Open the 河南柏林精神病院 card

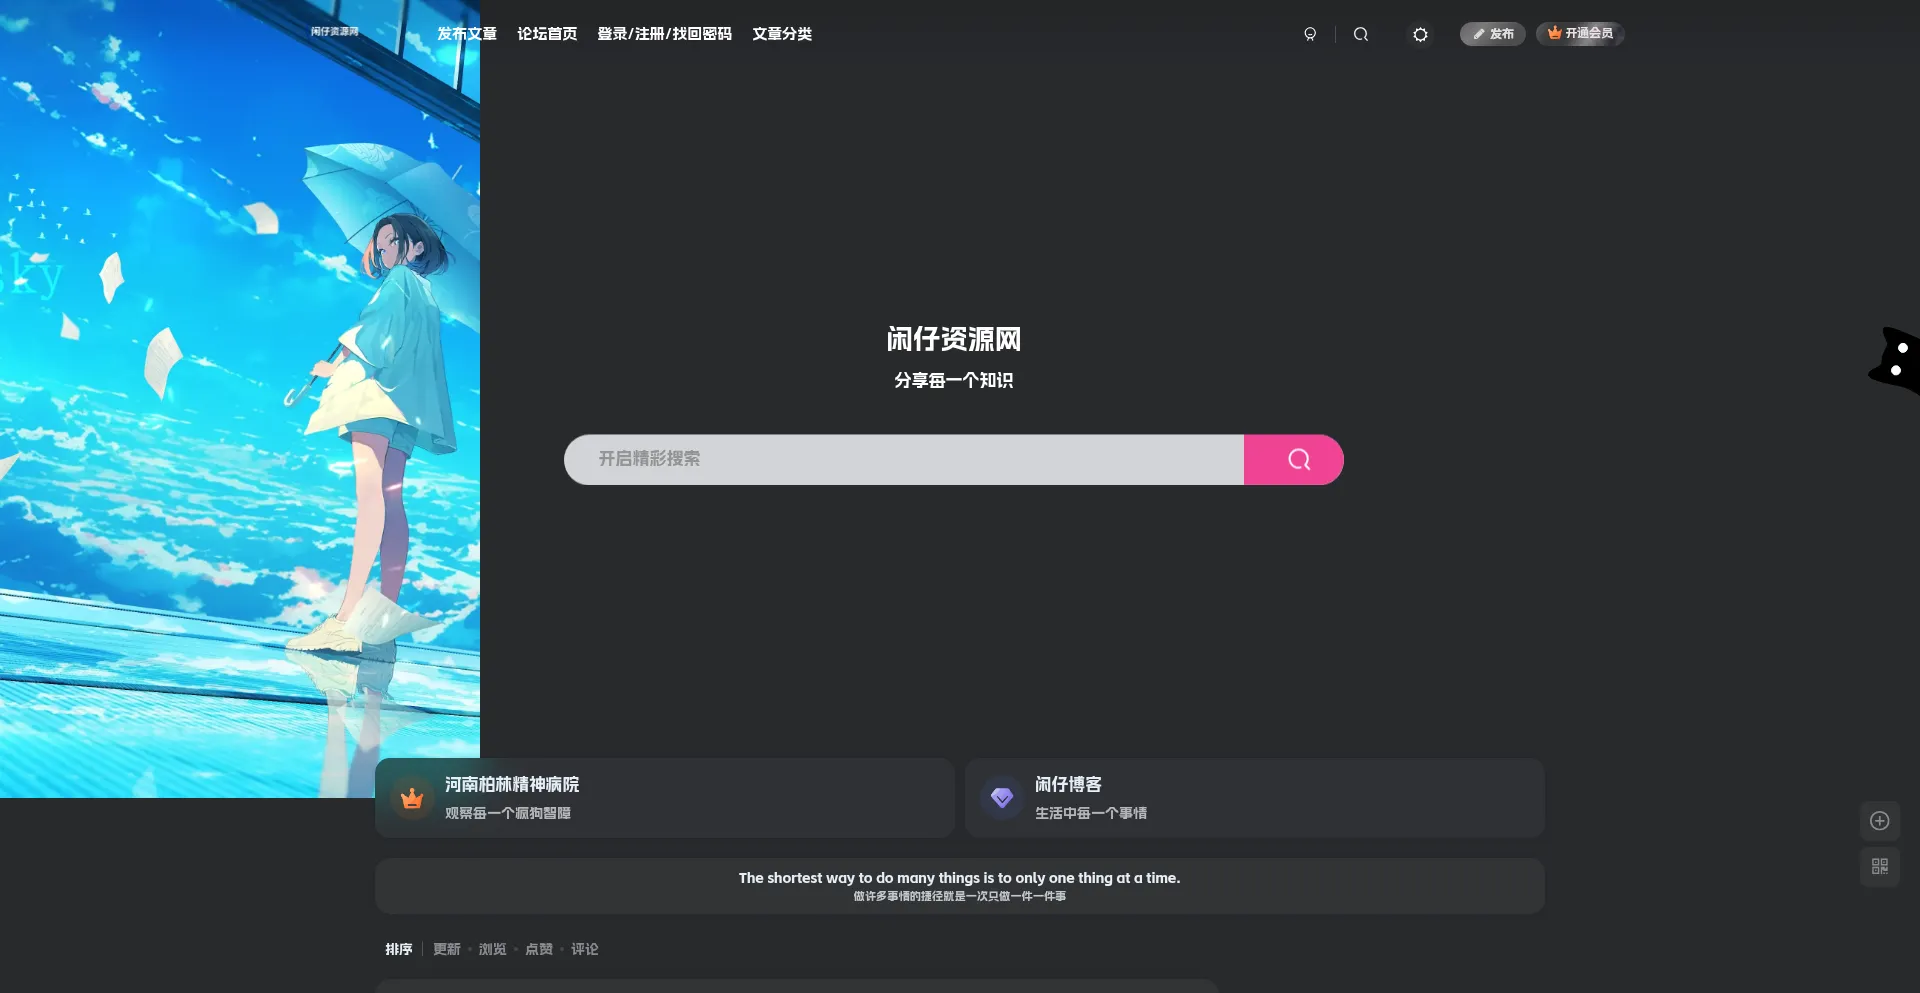(x=665, y=798)
